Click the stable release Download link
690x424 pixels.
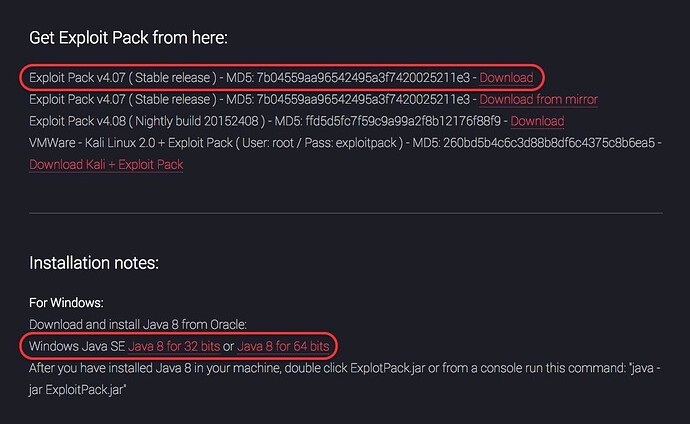point(506,77)
